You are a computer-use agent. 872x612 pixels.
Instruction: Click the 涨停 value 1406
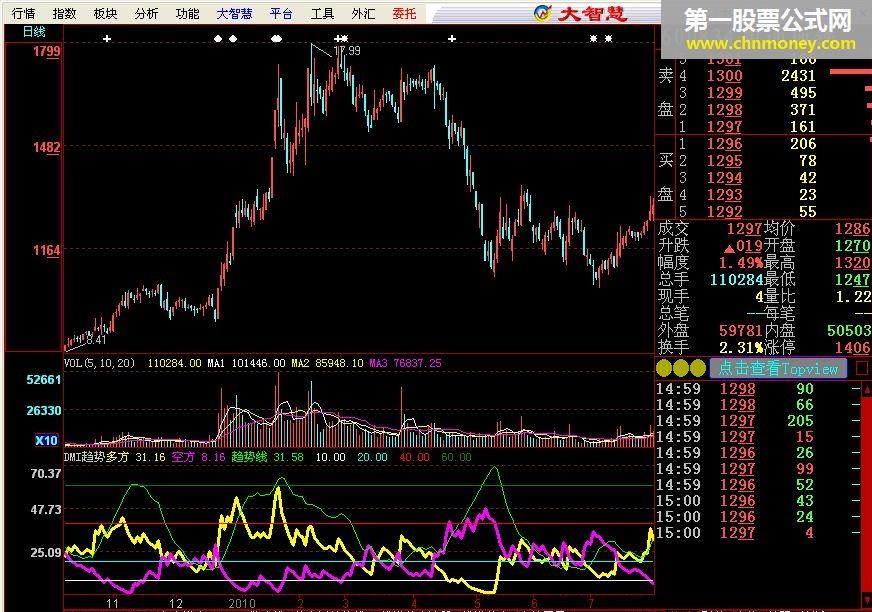852,348
